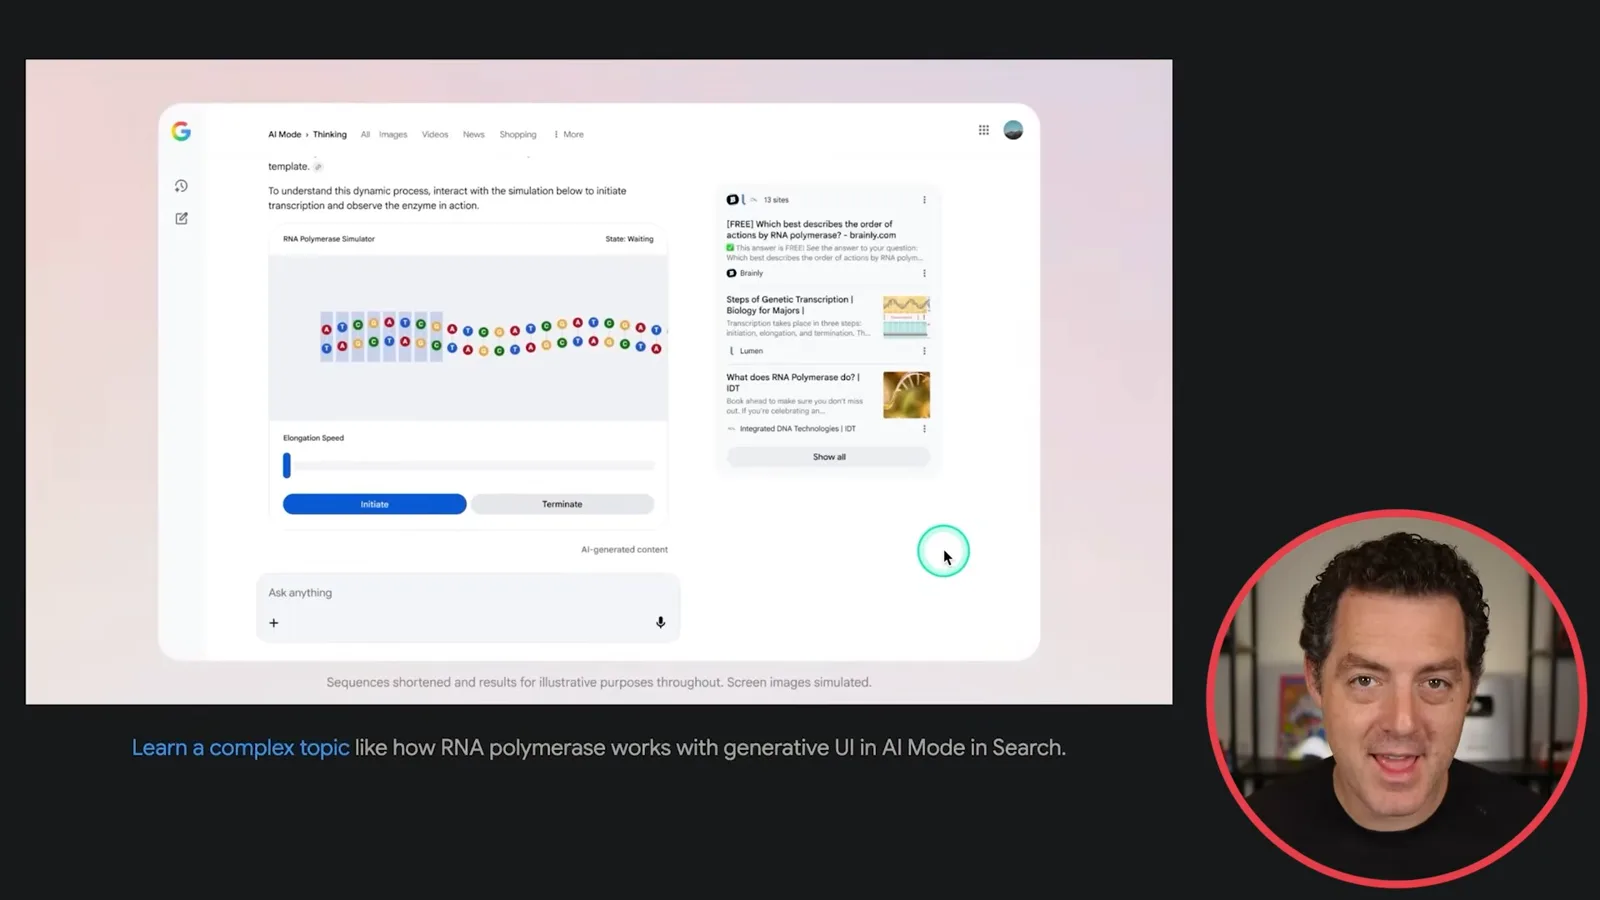Open the Google apps grid icon
This screenshot has height=900, width=1600.
984,130
